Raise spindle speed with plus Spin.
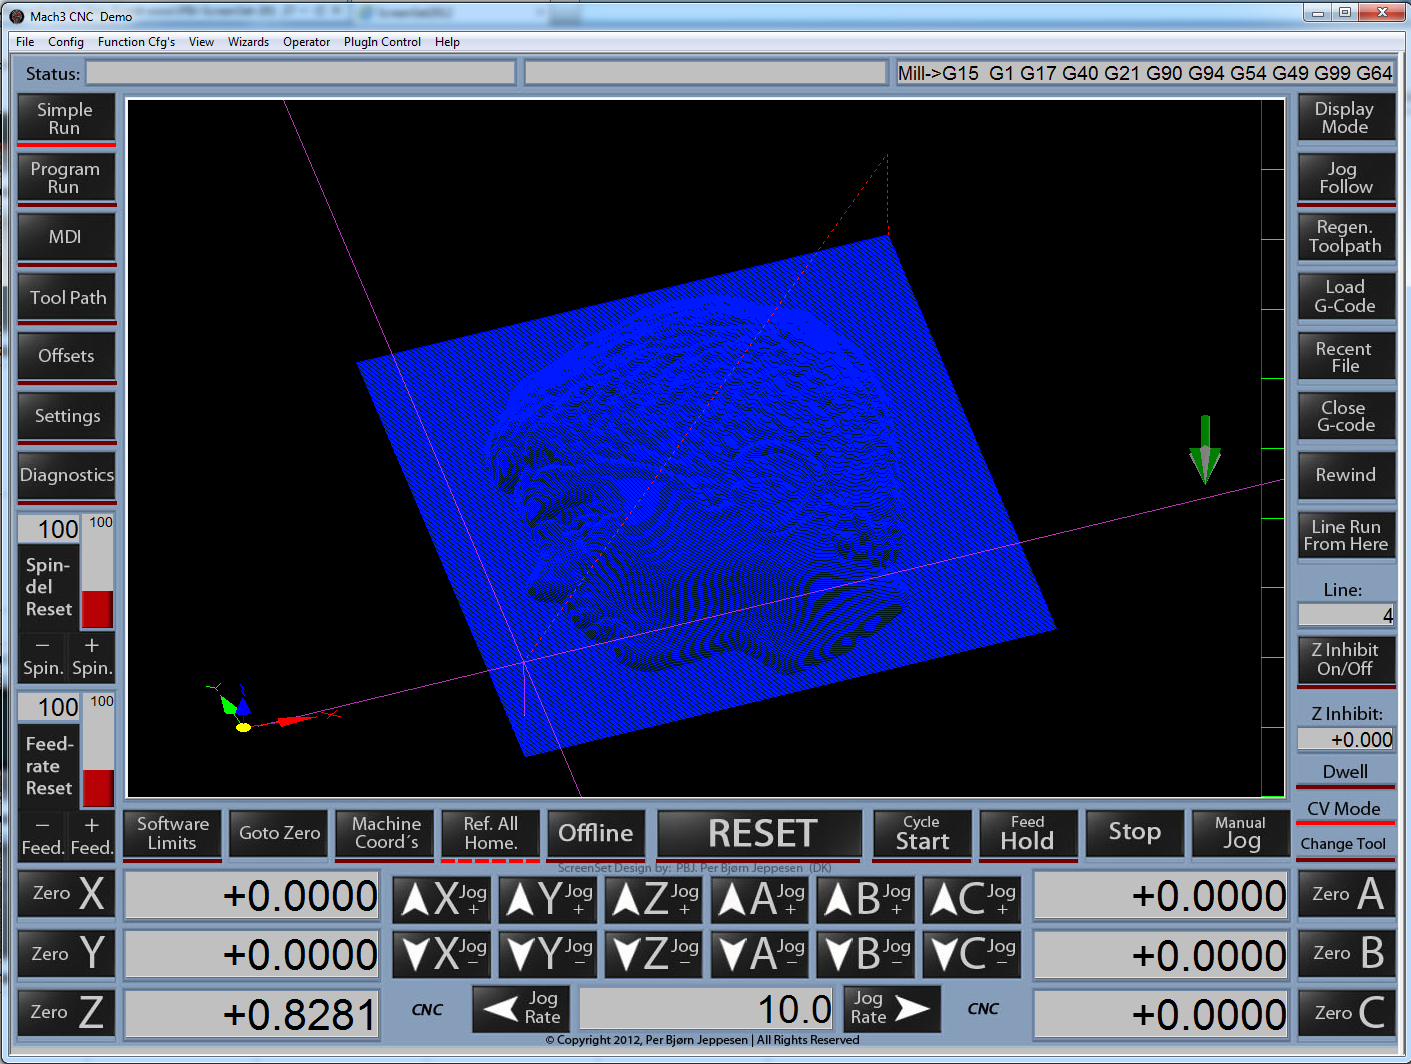 (x=92, y=657)
